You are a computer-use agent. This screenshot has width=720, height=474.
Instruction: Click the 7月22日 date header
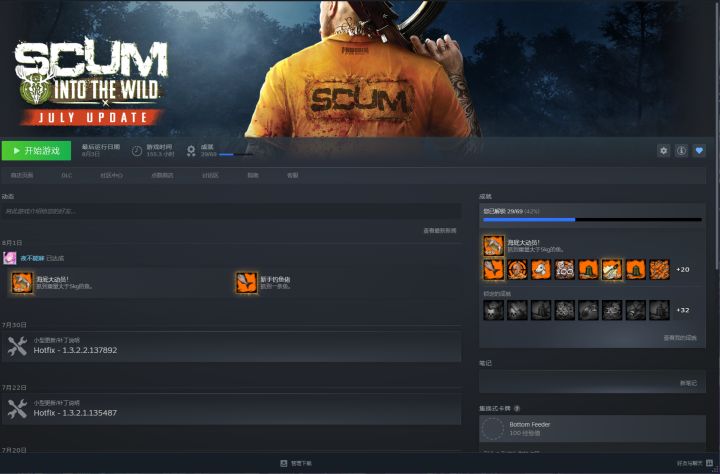click(14, 388)
